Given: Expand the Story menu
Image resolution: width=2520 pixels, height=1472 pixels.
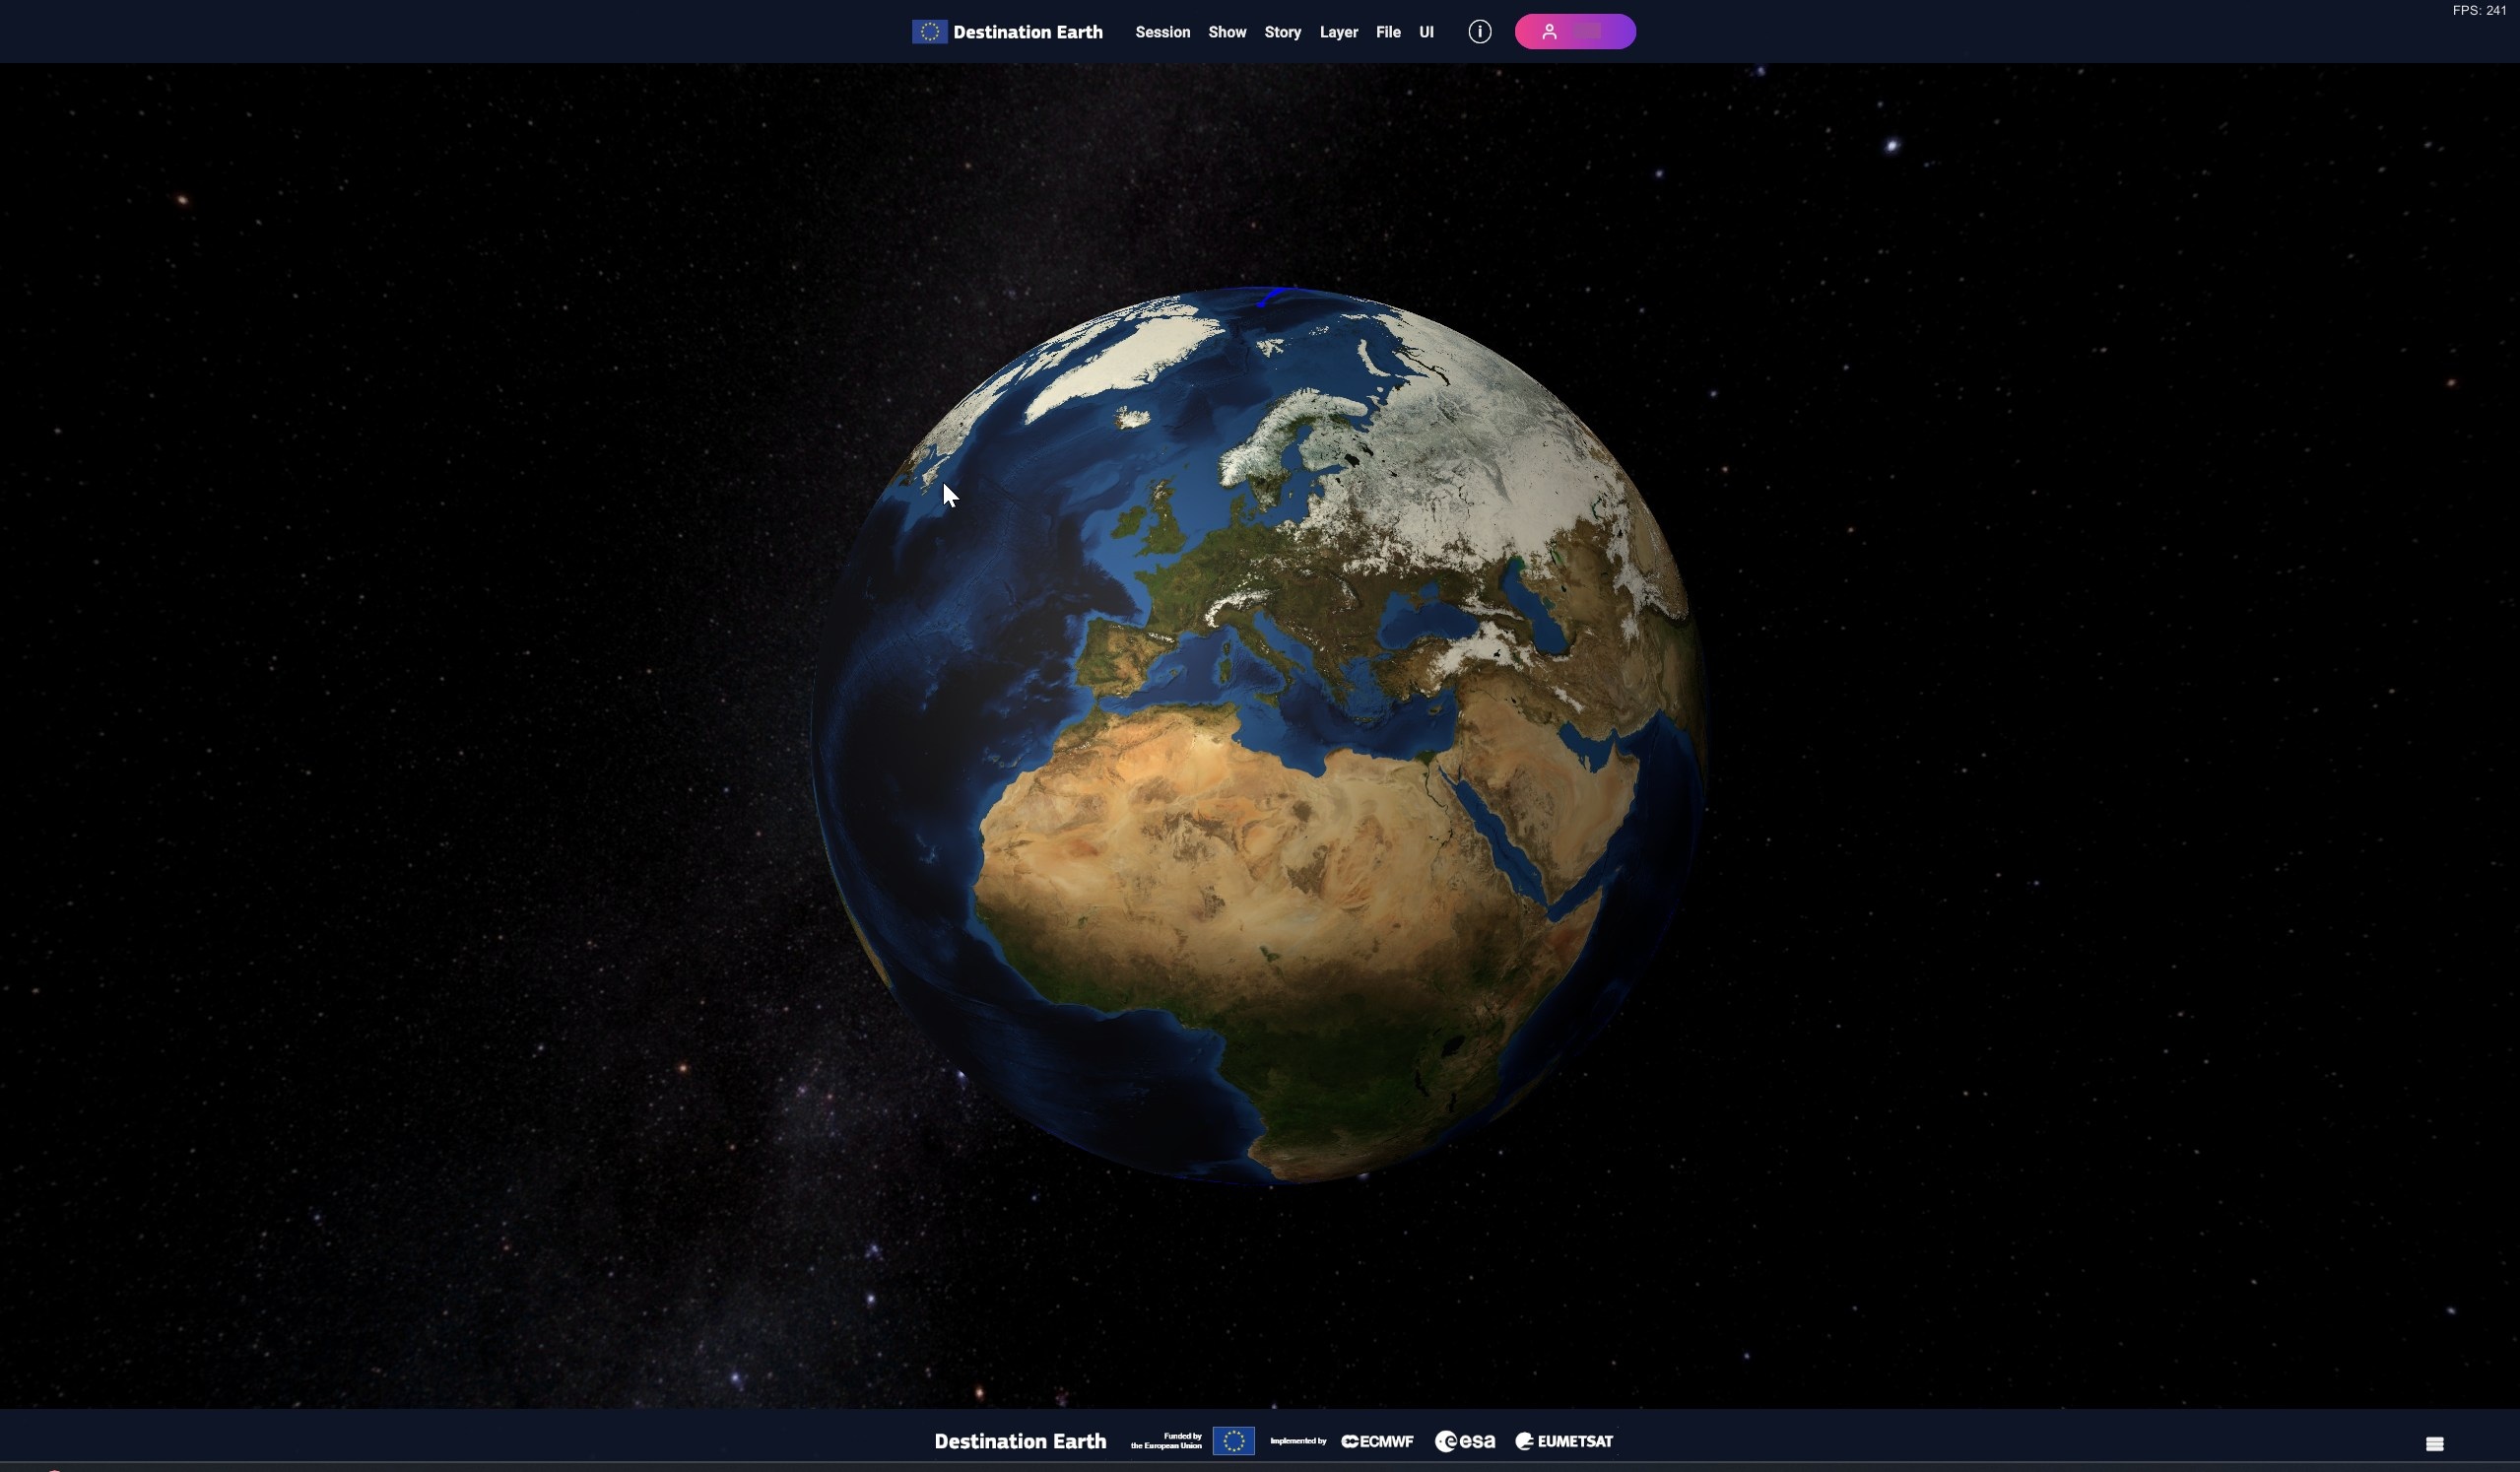Looking at the screenshot, I should 1282,32.
